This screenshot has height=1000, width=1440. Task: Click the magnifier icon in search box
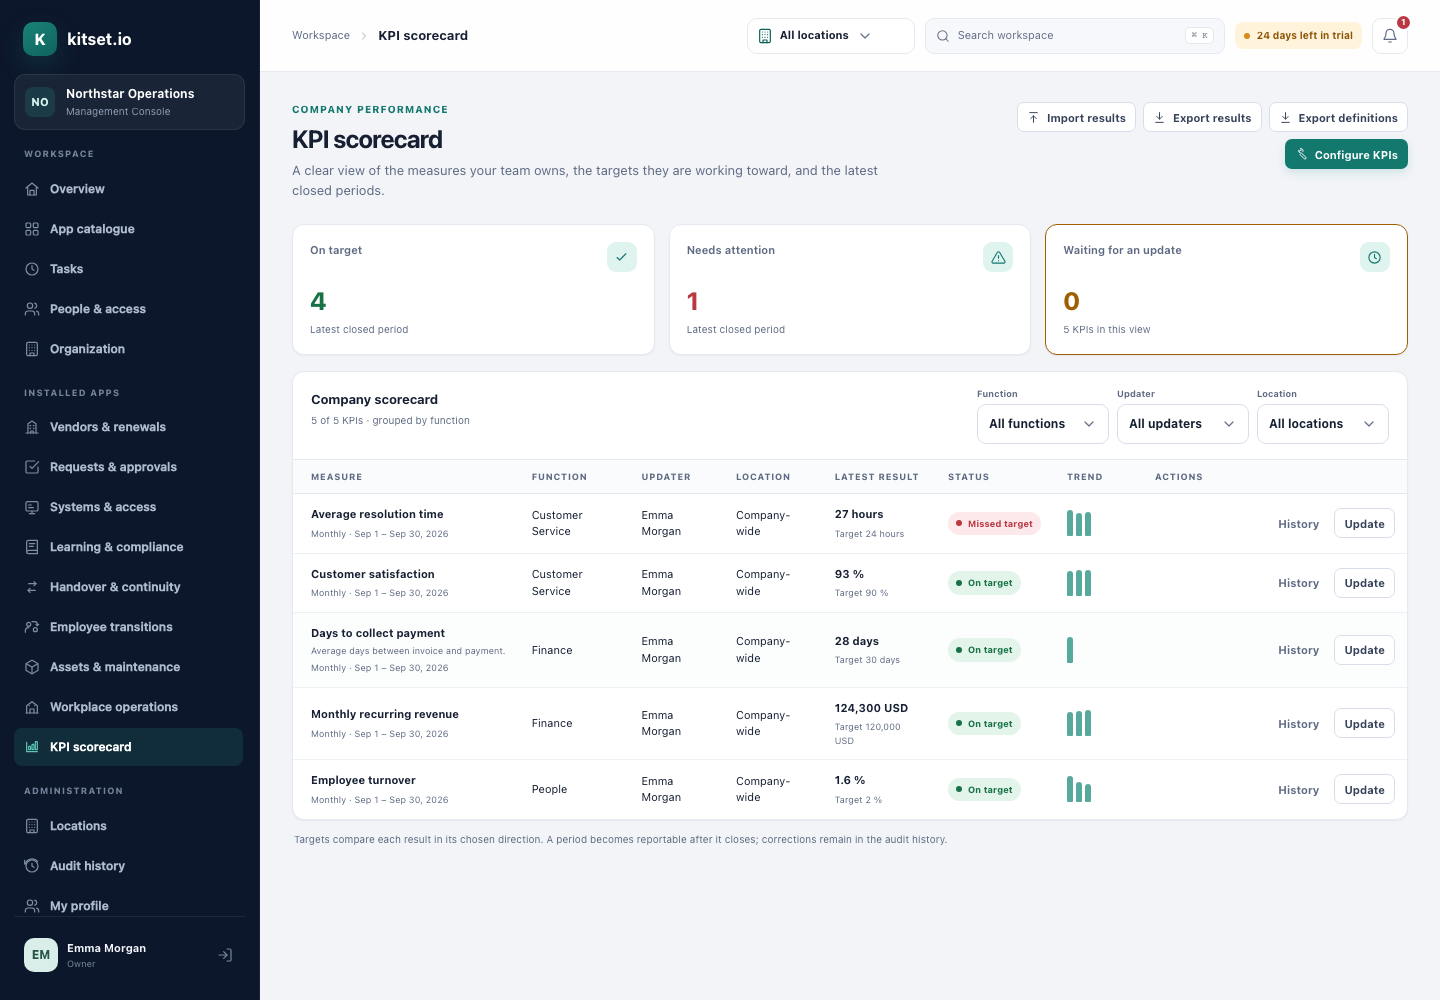pyautogui.click(x=943, y=36)
